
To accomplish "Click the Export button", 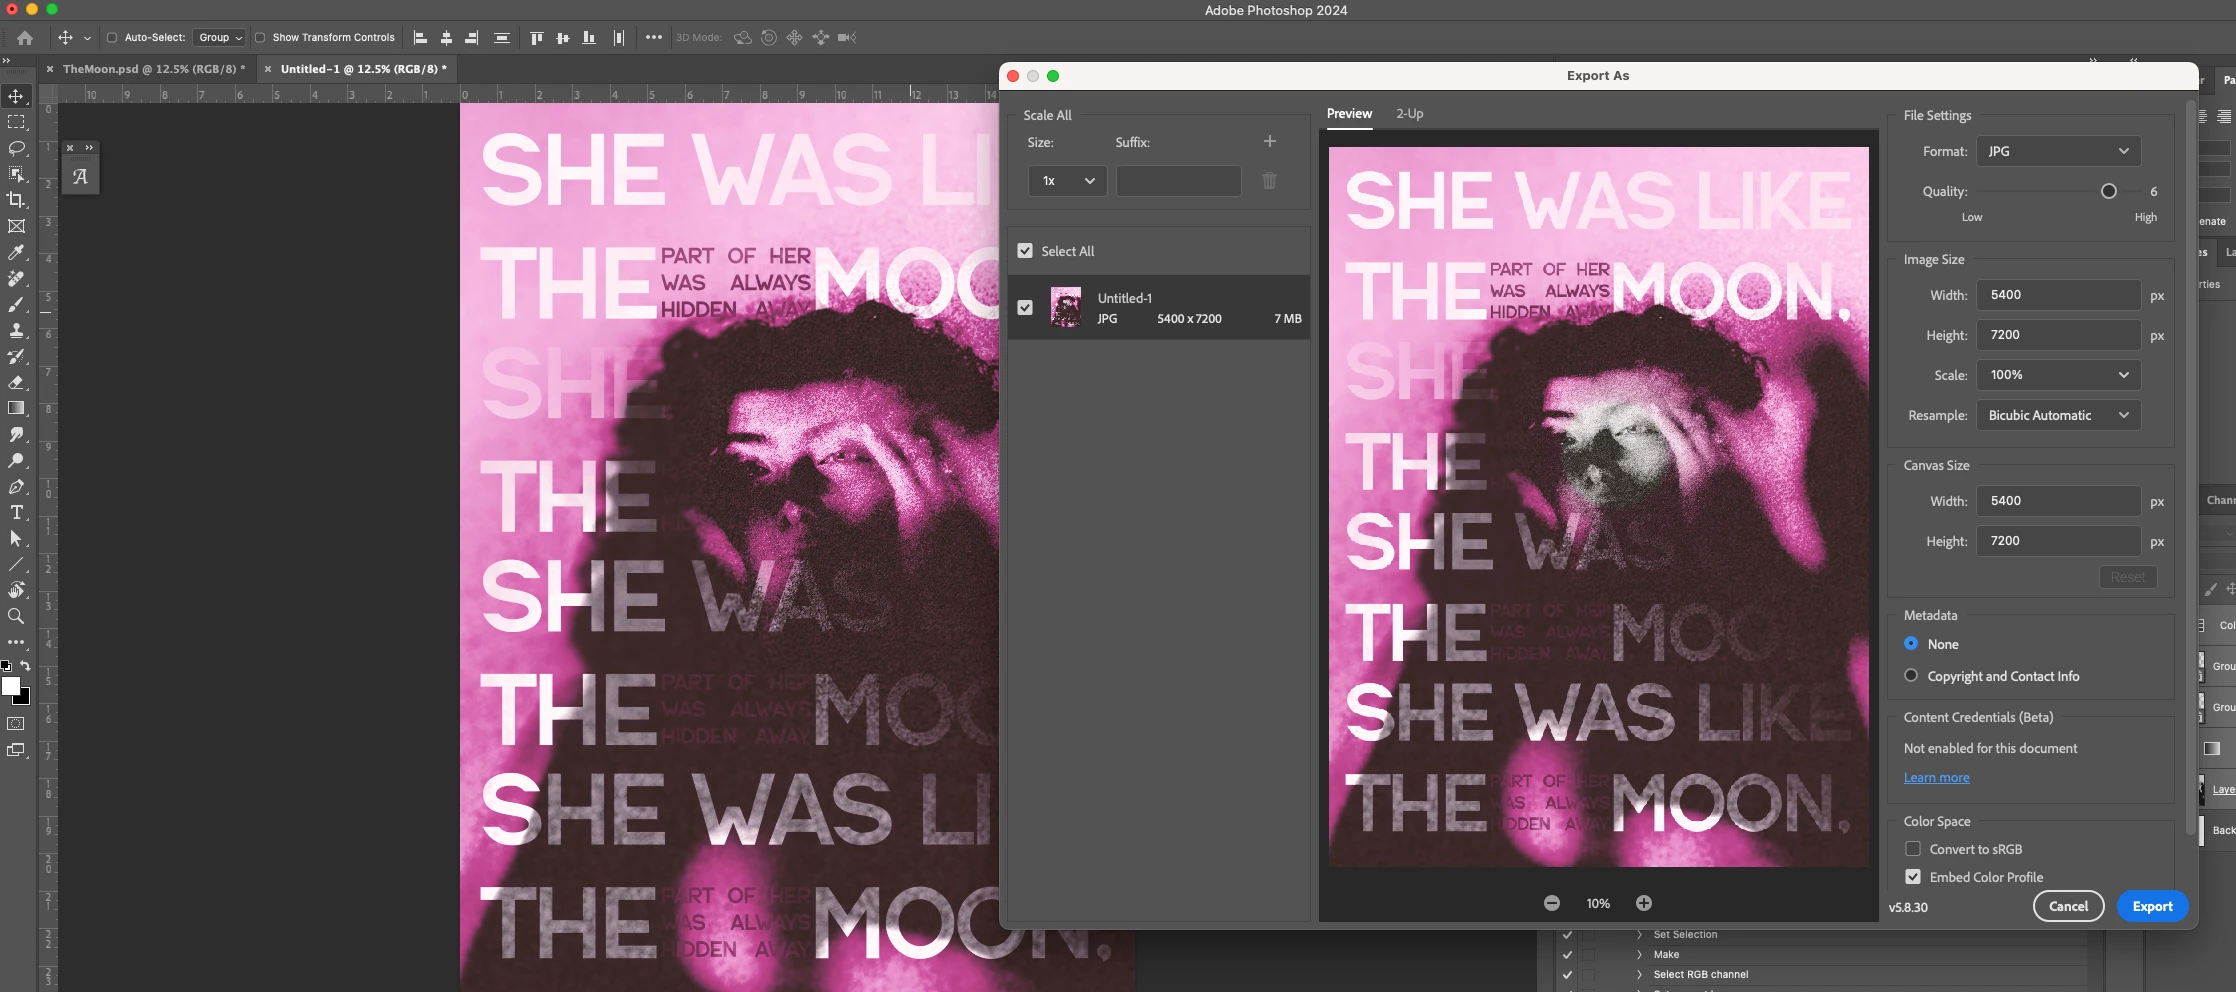I will pos(2152,906).
